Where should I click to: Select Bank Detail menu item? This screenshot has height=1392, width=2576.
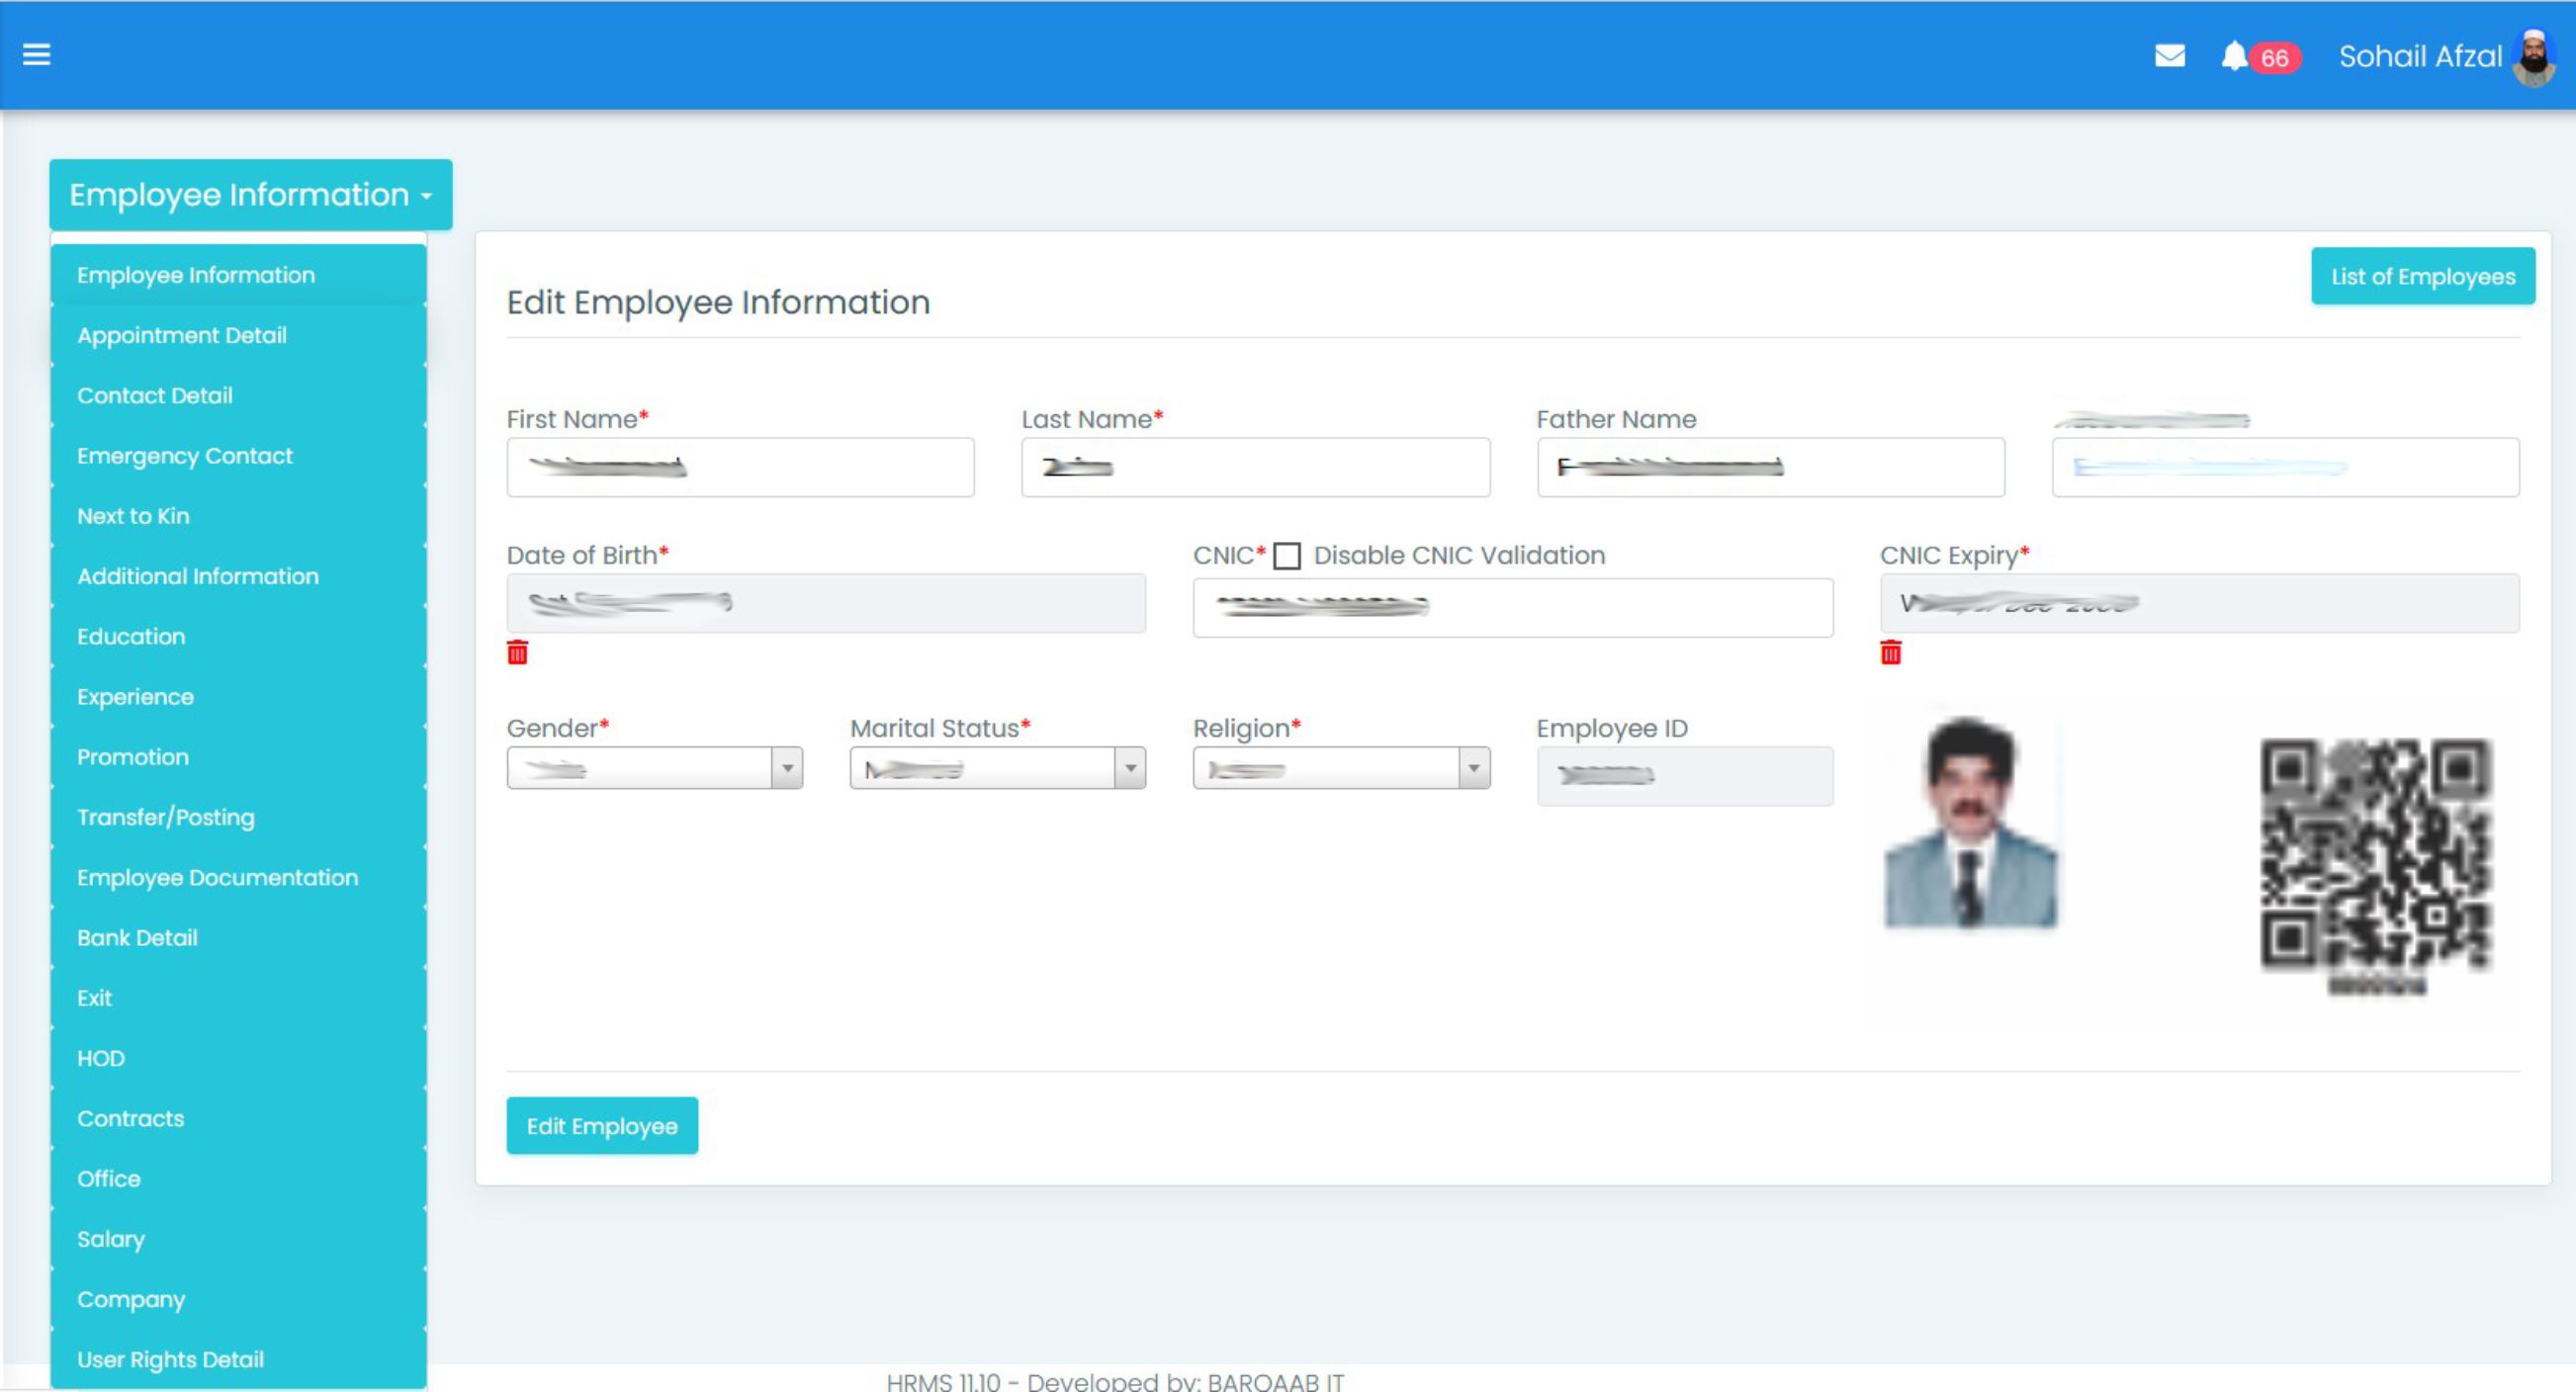[x=137, y=937]
